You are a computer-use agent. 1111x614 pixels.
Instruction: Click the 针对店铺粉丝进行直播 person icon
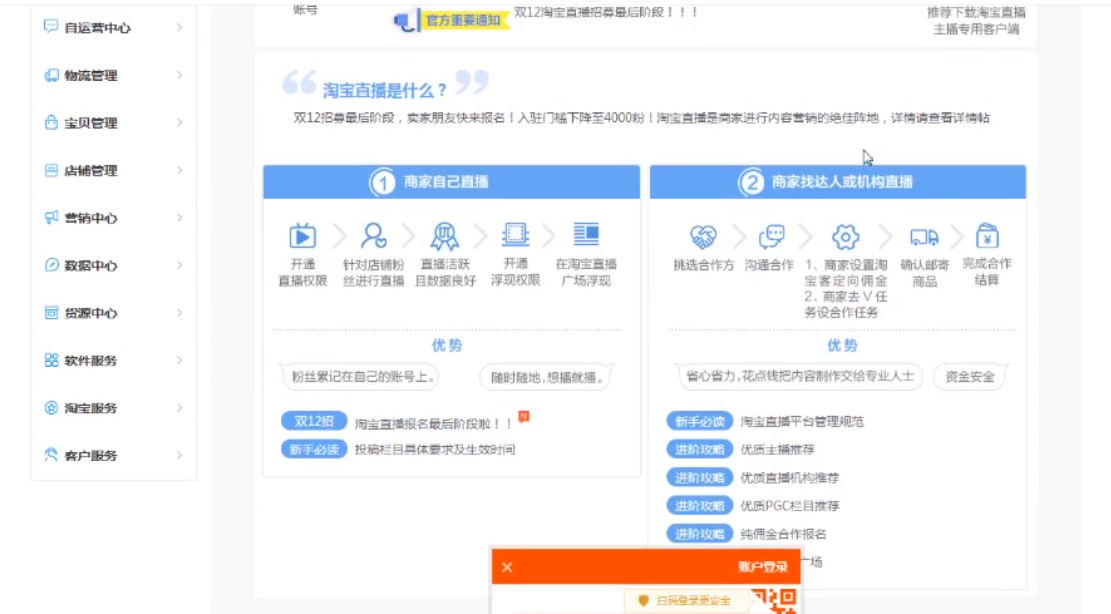click(x=374, y=236)
